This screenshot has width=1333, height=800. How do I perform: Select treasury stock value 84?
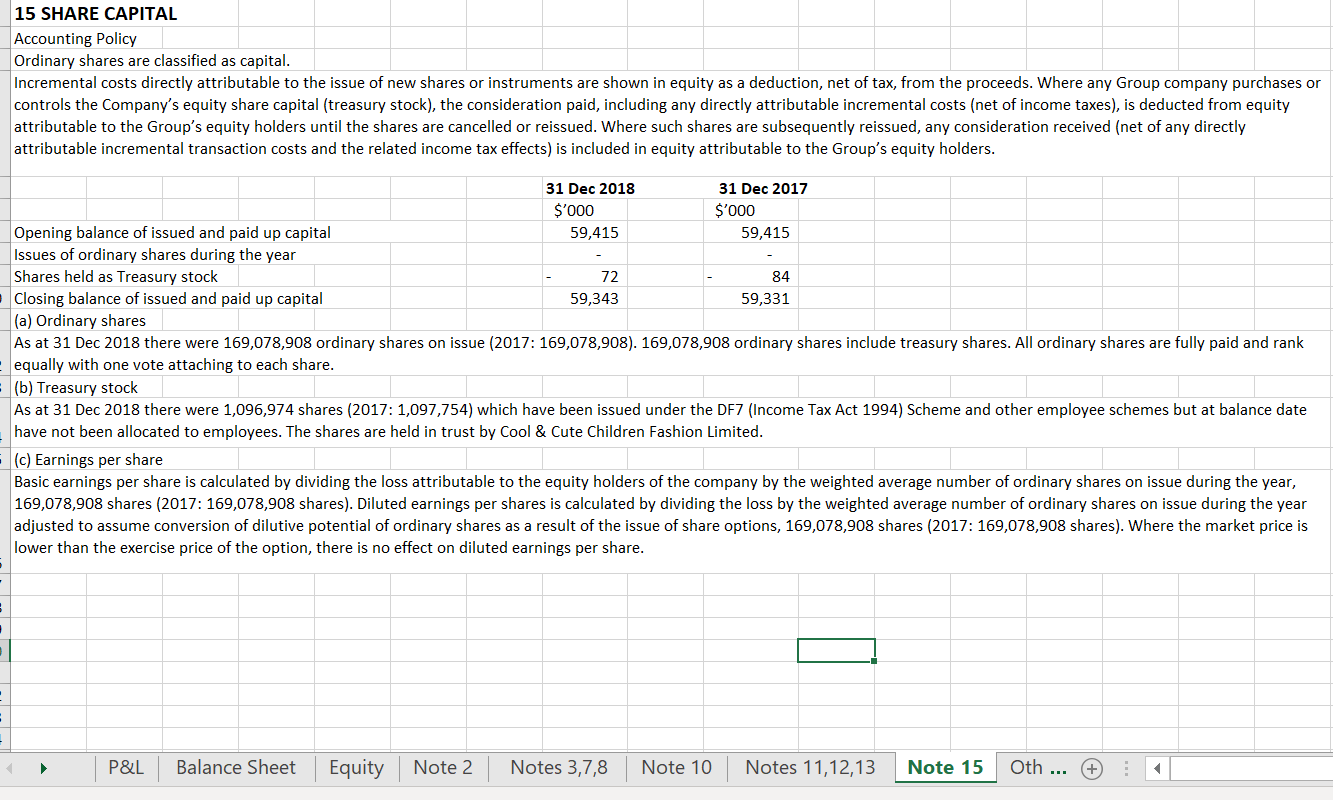(781, 276)
